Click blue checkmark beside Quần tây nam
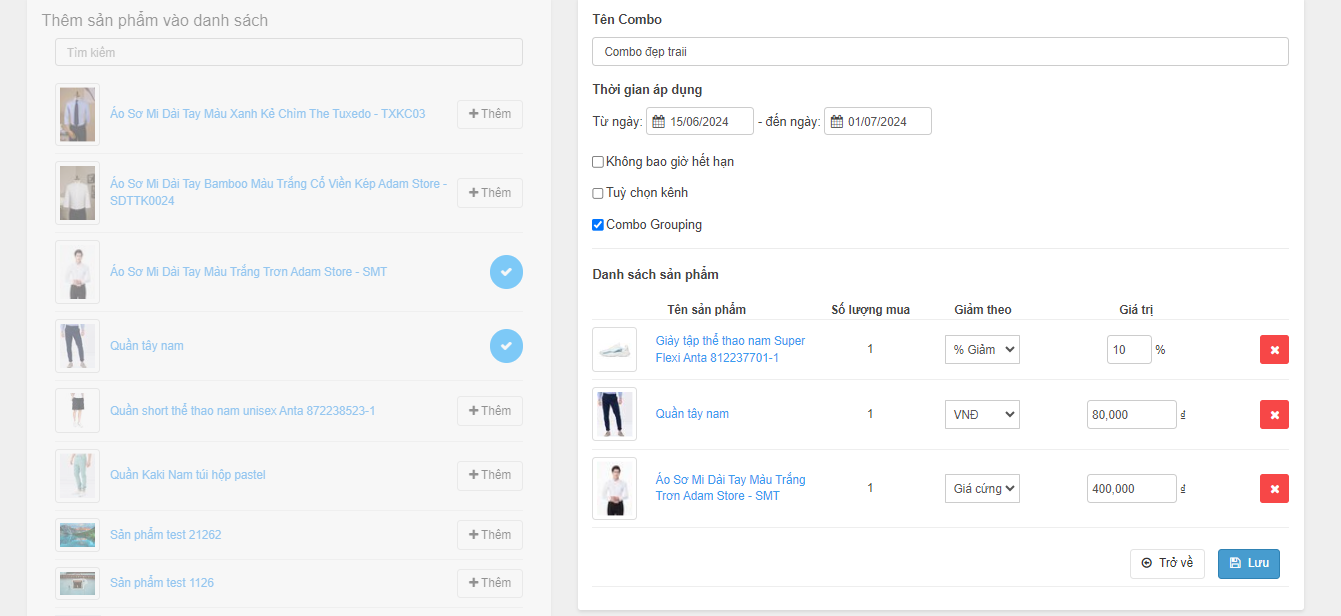Viewport: 1341px width, 616px height. point(506,346)
